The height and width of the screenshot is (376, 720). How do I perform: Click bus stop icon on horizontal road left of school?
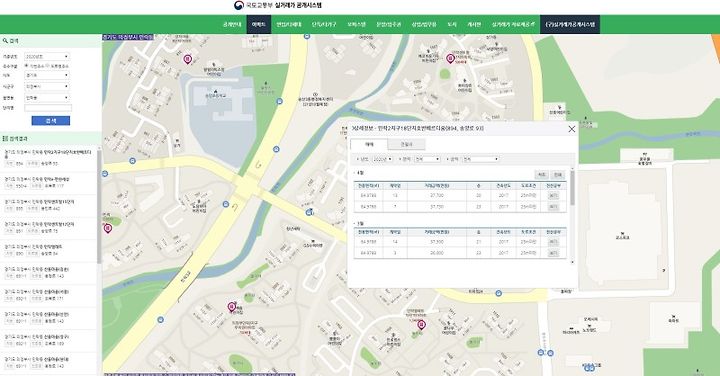coord(132,161)
